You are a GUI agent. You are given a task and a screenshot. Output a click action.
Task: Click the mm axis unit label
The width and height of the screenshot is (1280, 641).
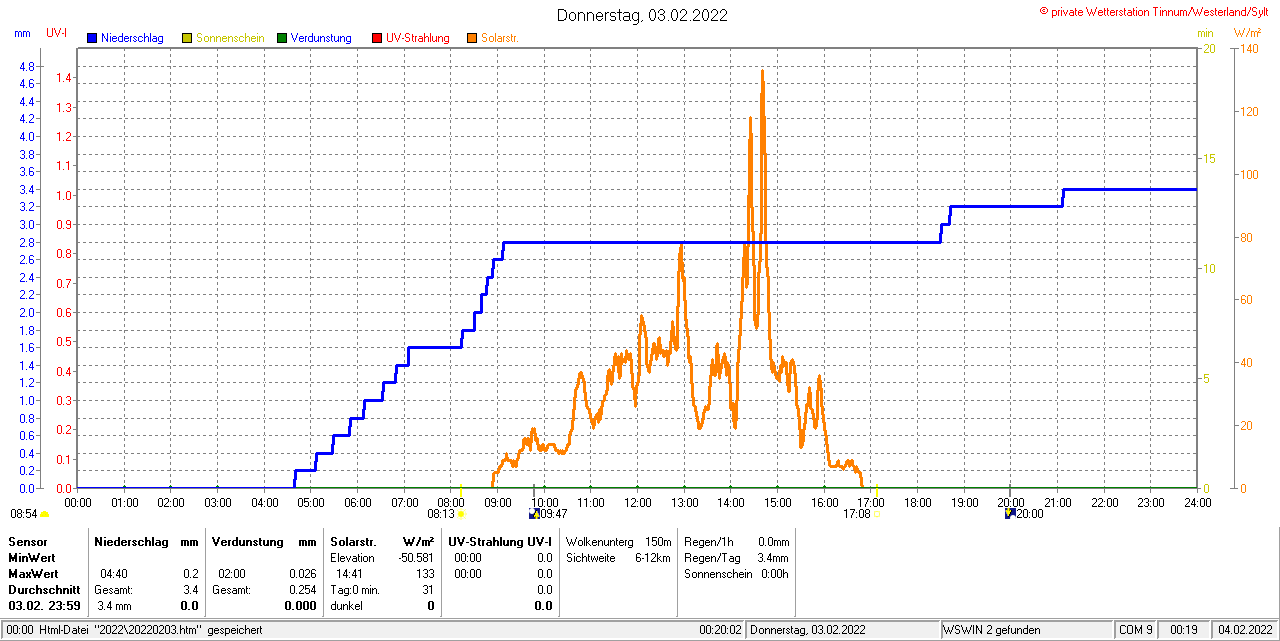[23, 33]
